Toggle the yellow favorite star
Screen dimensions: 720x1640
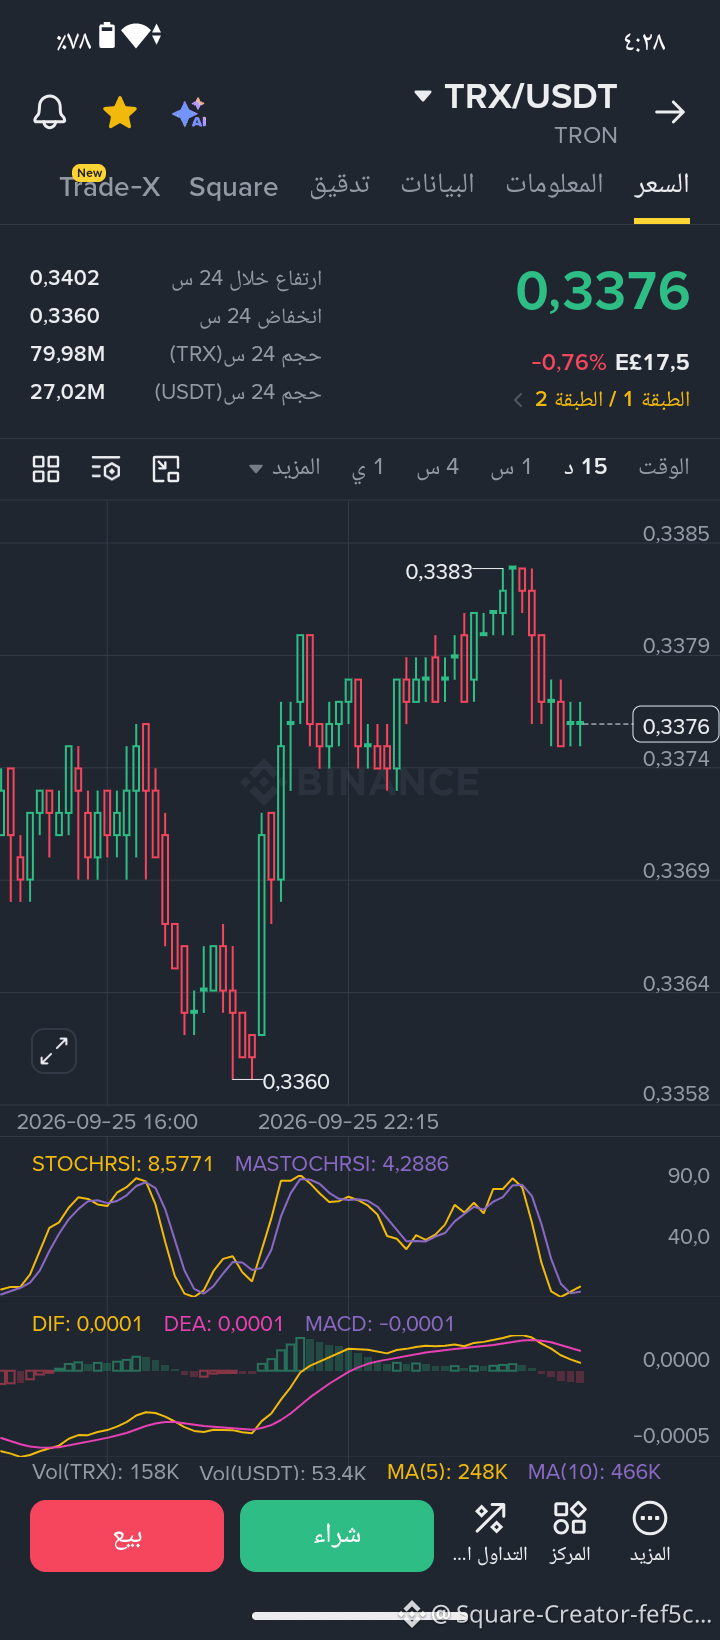120,112
